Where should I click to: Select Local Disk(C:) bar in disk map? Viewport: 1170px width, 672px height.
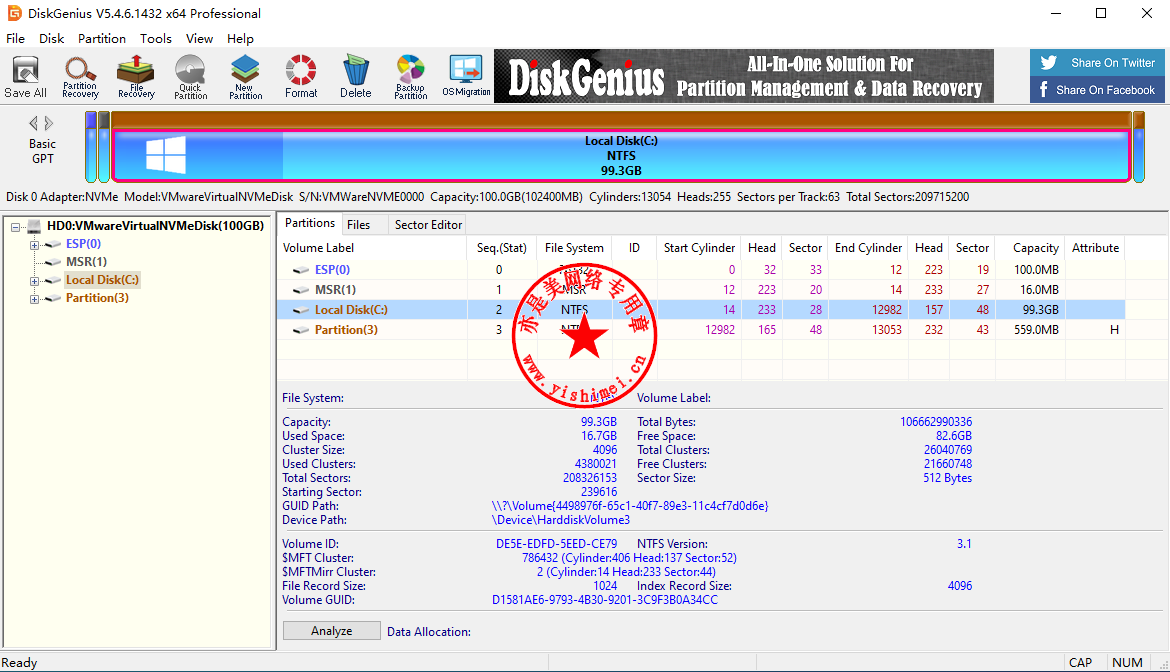pyautogui.click(x=621, y=155)
